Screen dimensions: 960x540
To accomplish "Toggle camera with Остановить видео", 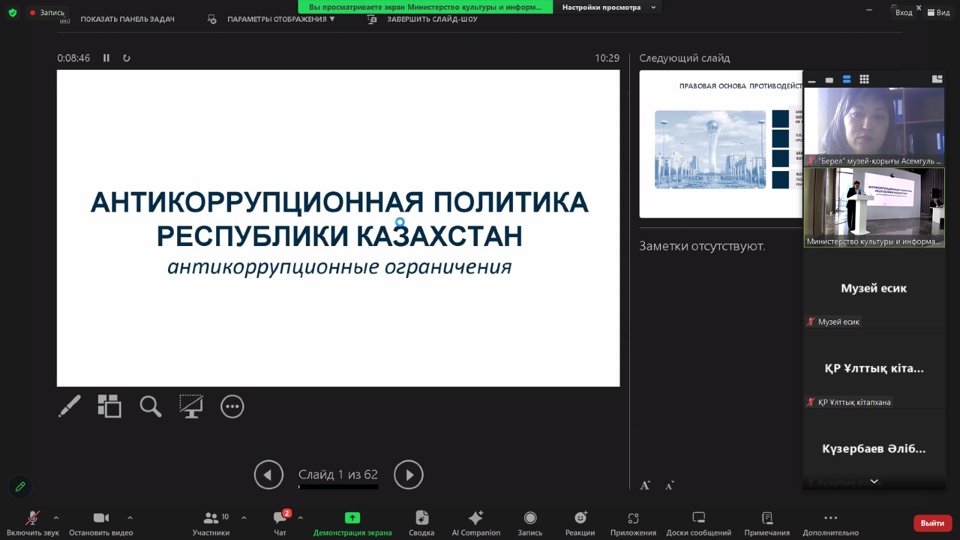I will pyautogui.click(x=101, y=518).
